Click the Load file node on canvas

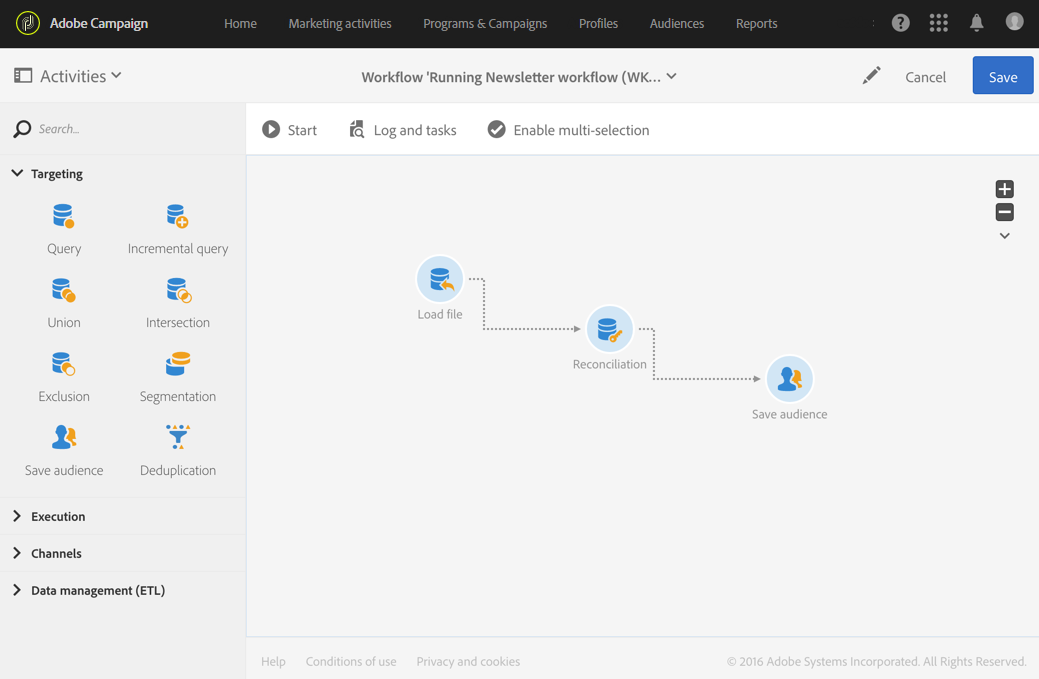coord(440,280)
